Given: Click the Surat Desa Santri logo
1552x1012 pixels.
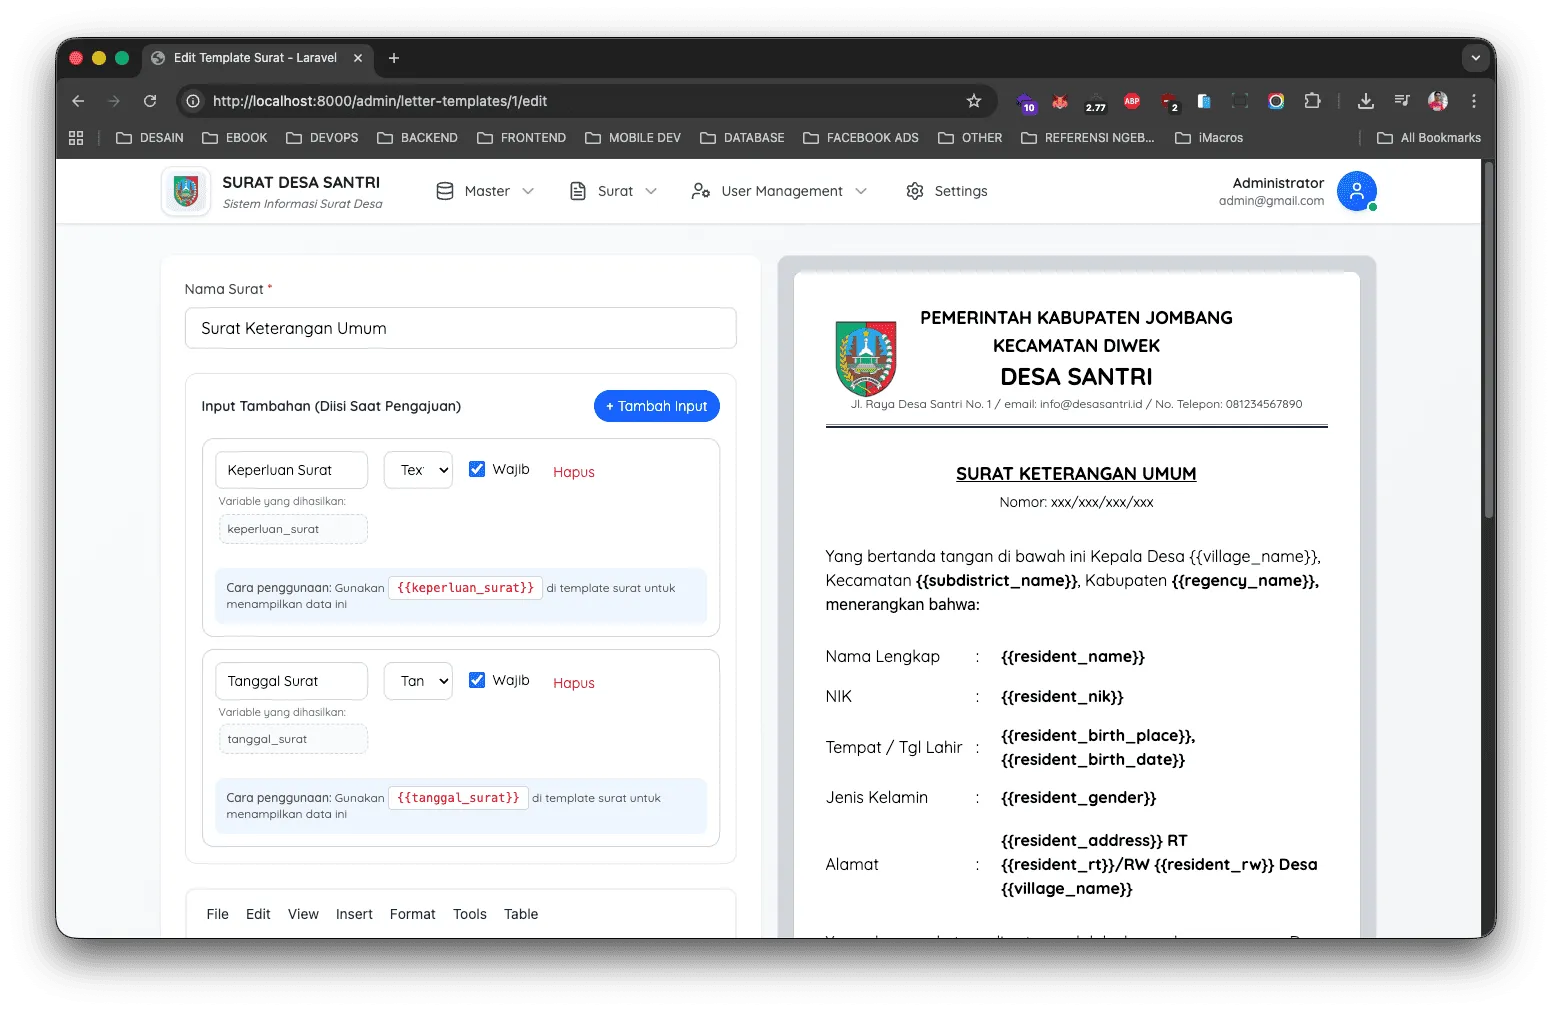Looking at the screenshot, I should (186, 191).
